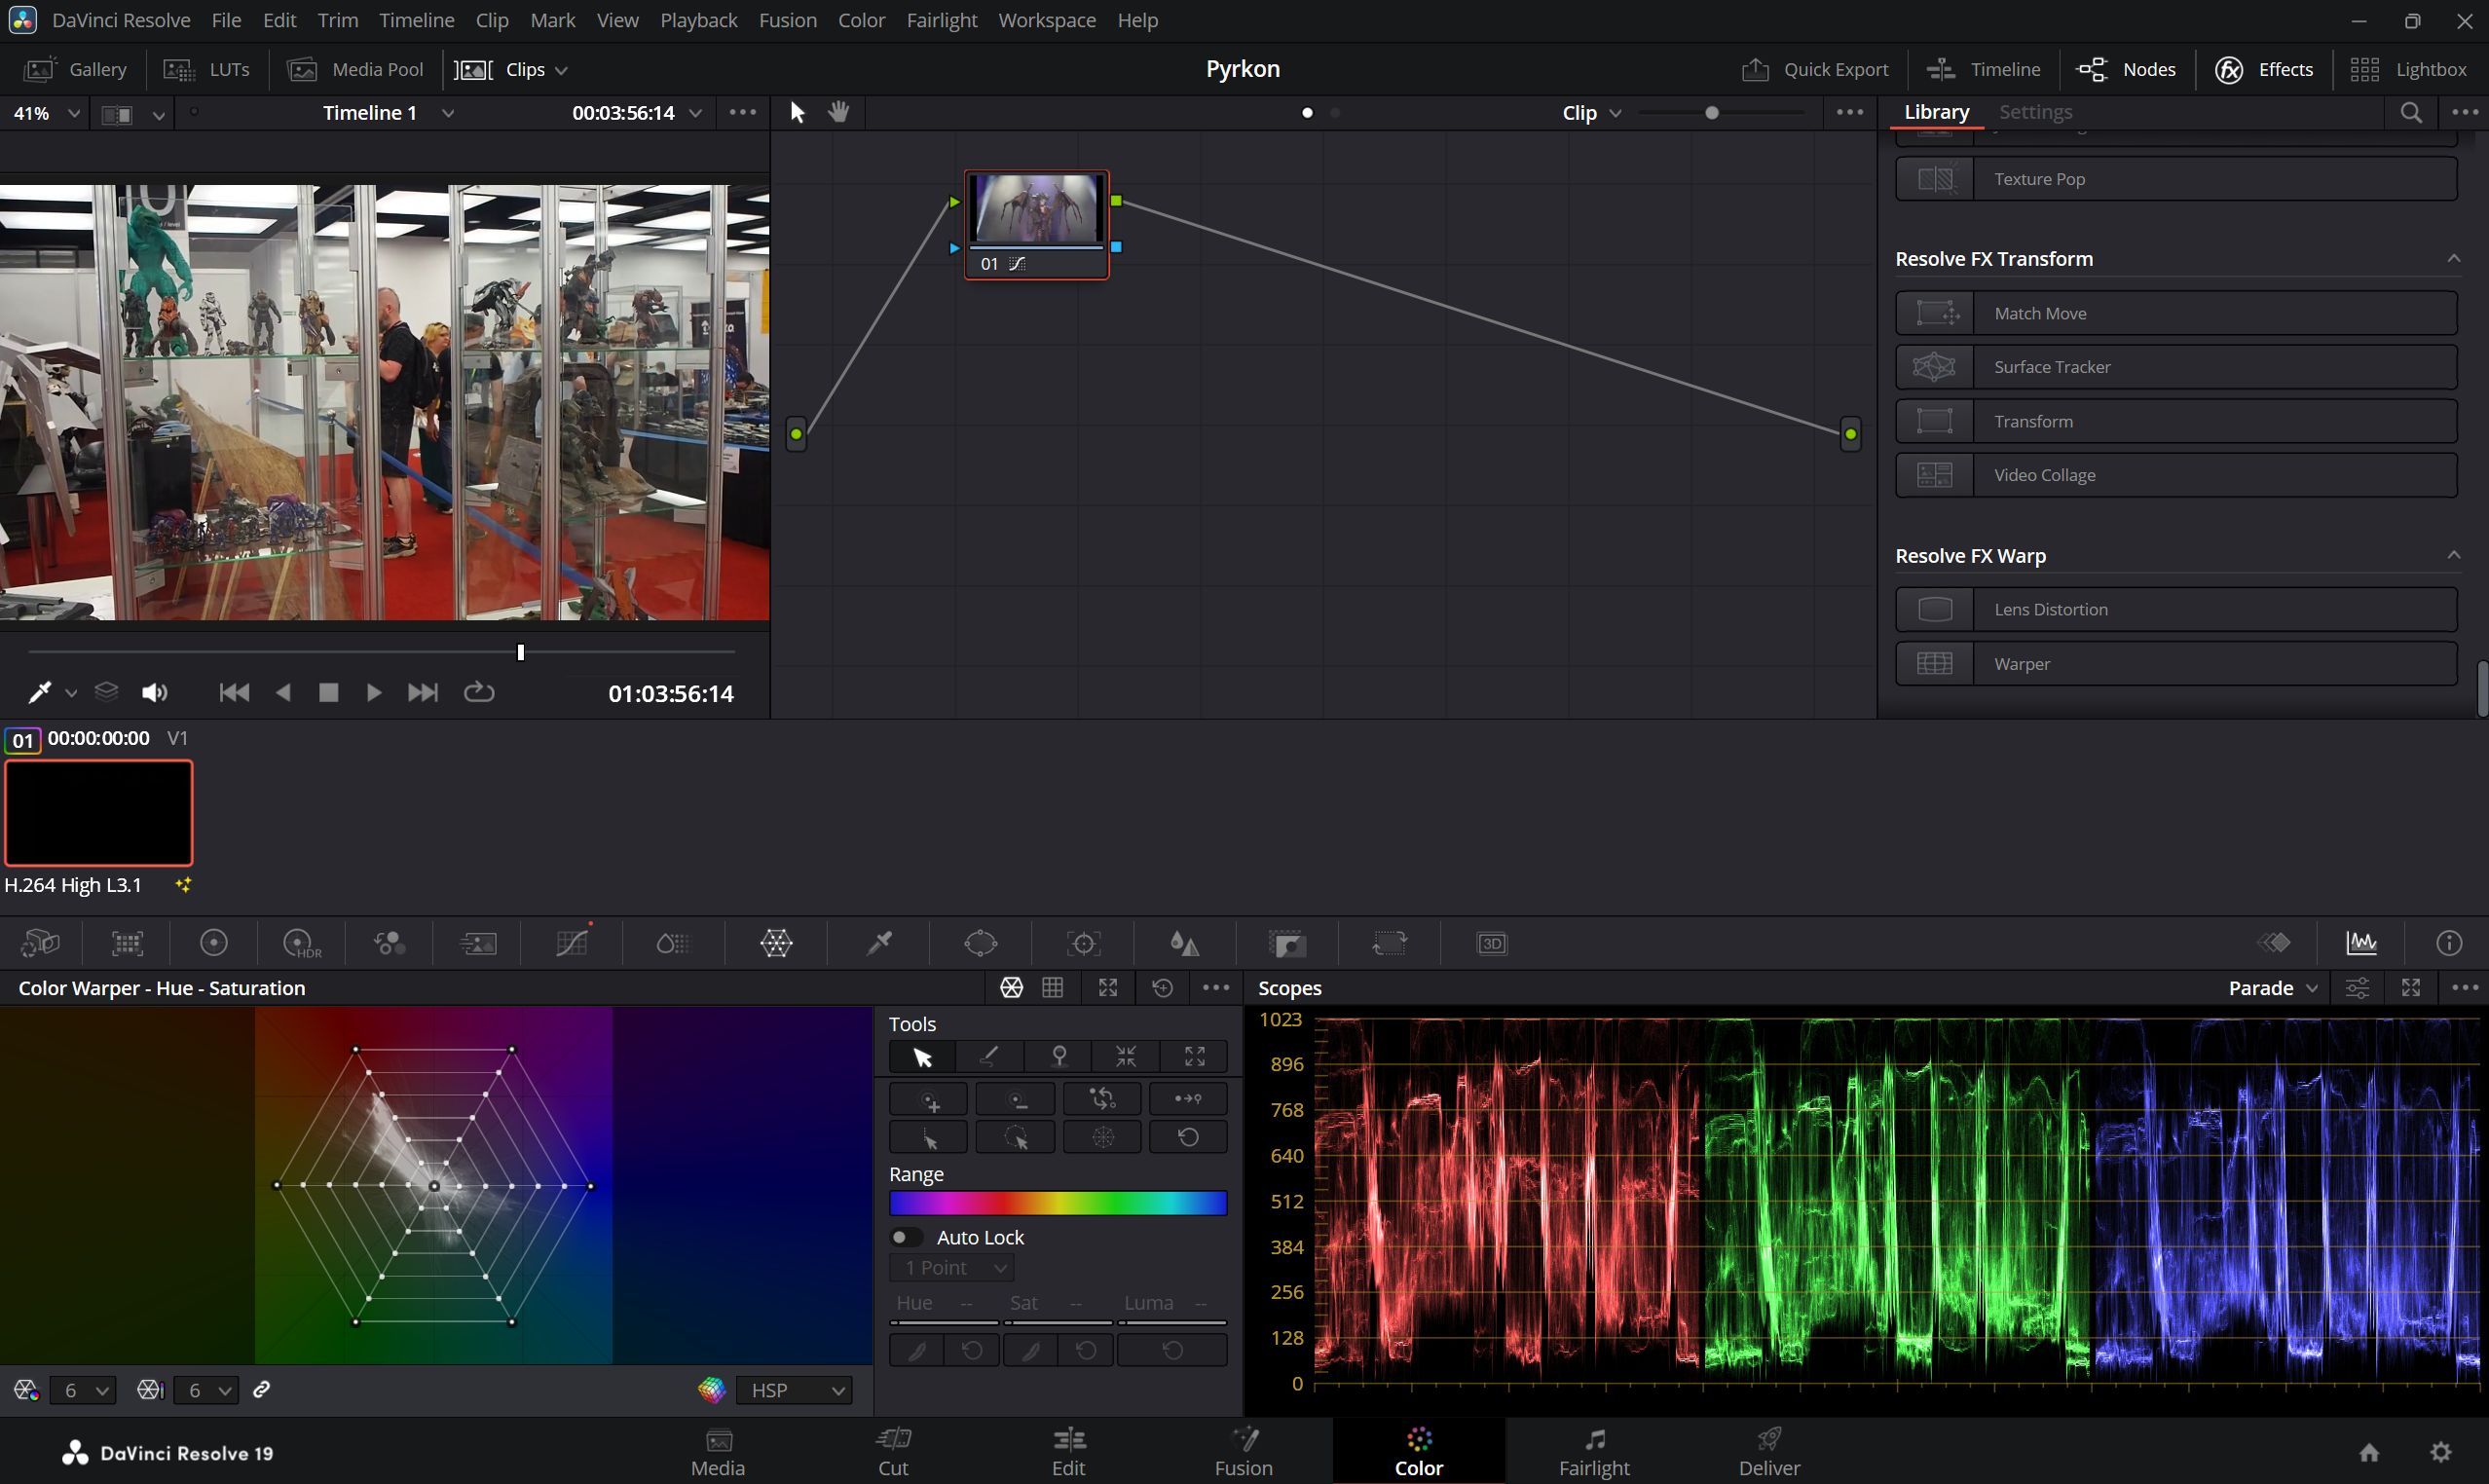Viewport: 2489px width, 1484px height.
Task: Open the Fusion menu
Action: 787,20
